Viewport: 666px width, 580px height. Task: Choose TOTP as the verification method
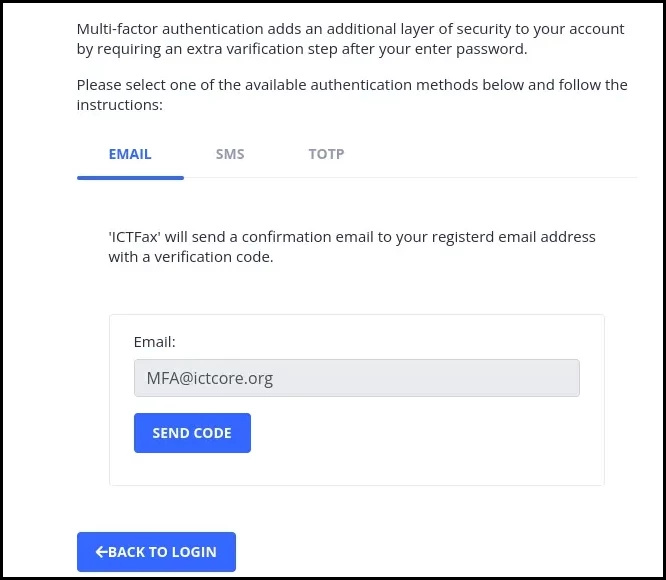pyautogui.click(x=326, y=154)
